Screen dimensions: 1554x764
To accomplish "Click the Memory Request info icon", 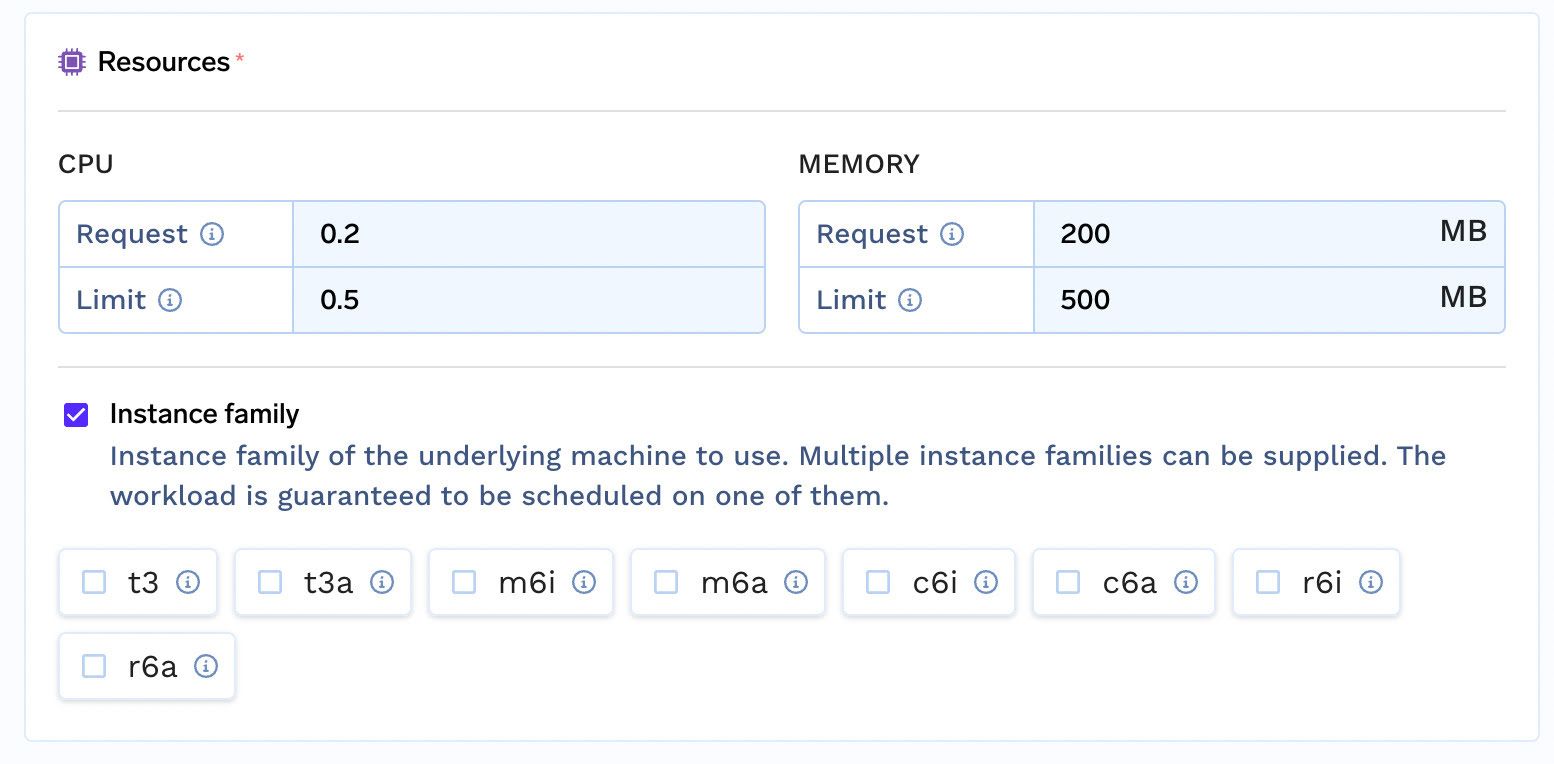I will pos(952,234).
